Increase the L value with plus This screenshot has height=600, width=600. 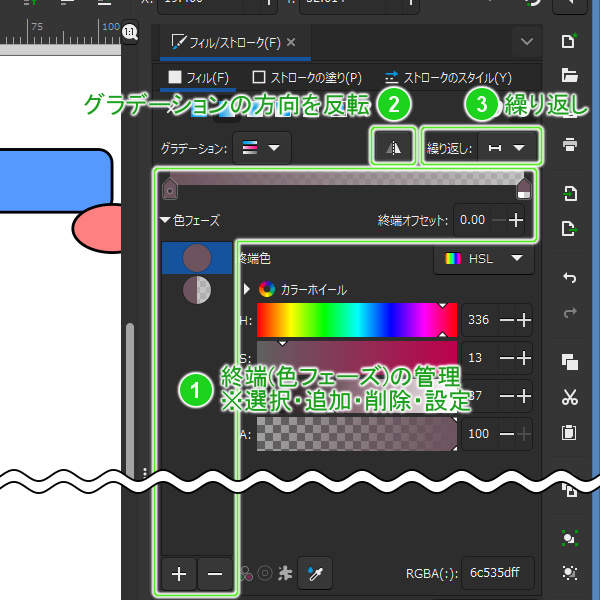tap(524, 396)
